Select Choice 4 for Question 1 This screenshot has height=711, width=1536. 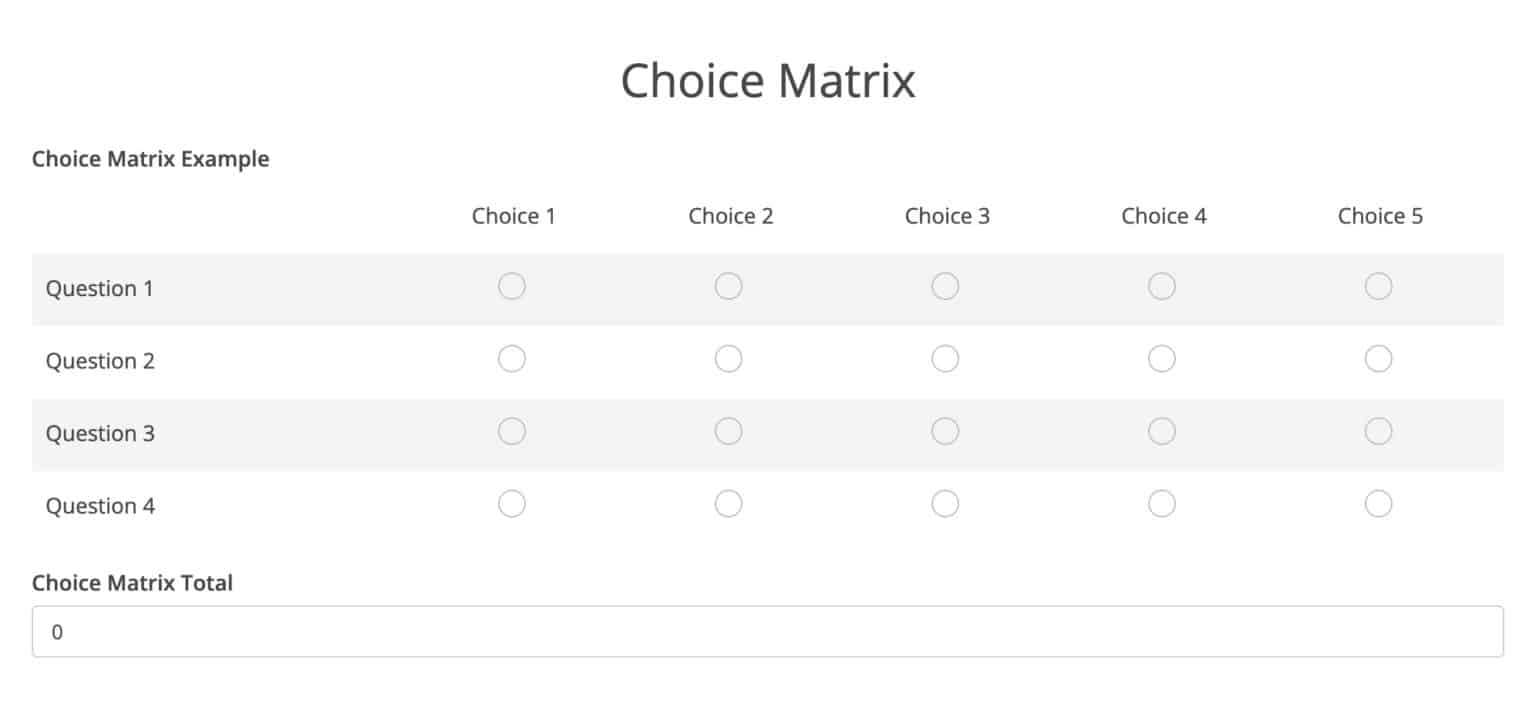pos(1161,286)
